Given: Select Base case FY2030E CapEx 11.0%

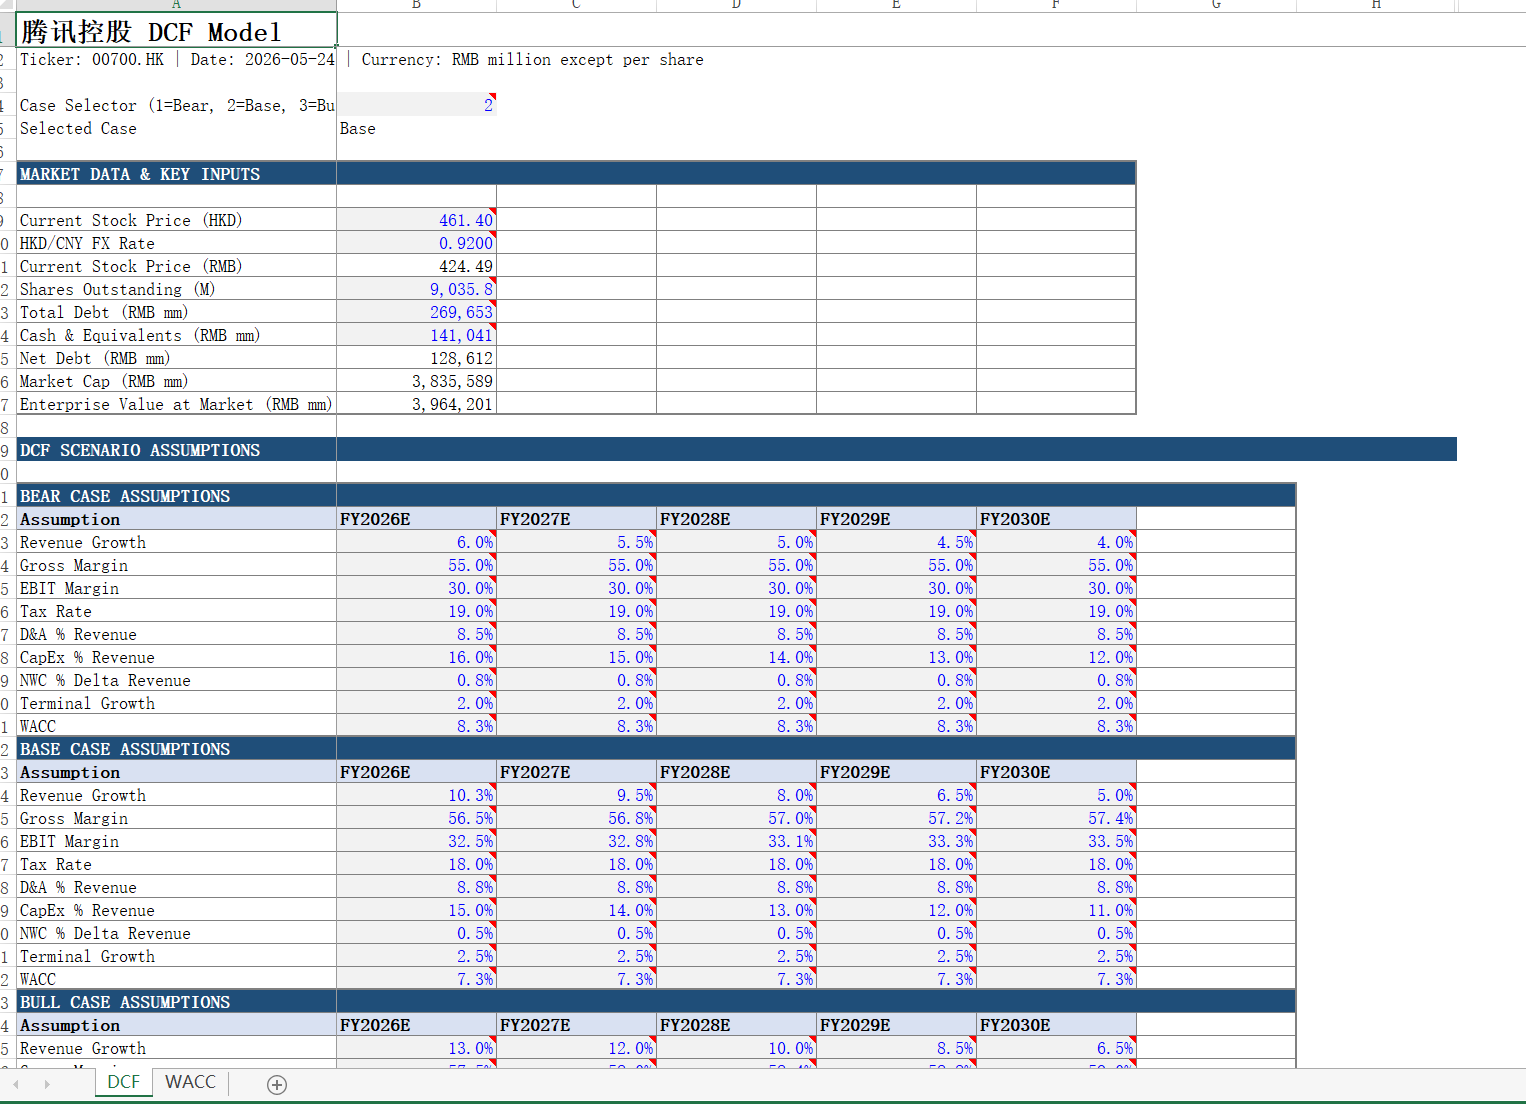Looking at the screenshot, I should coord(1057,910).
